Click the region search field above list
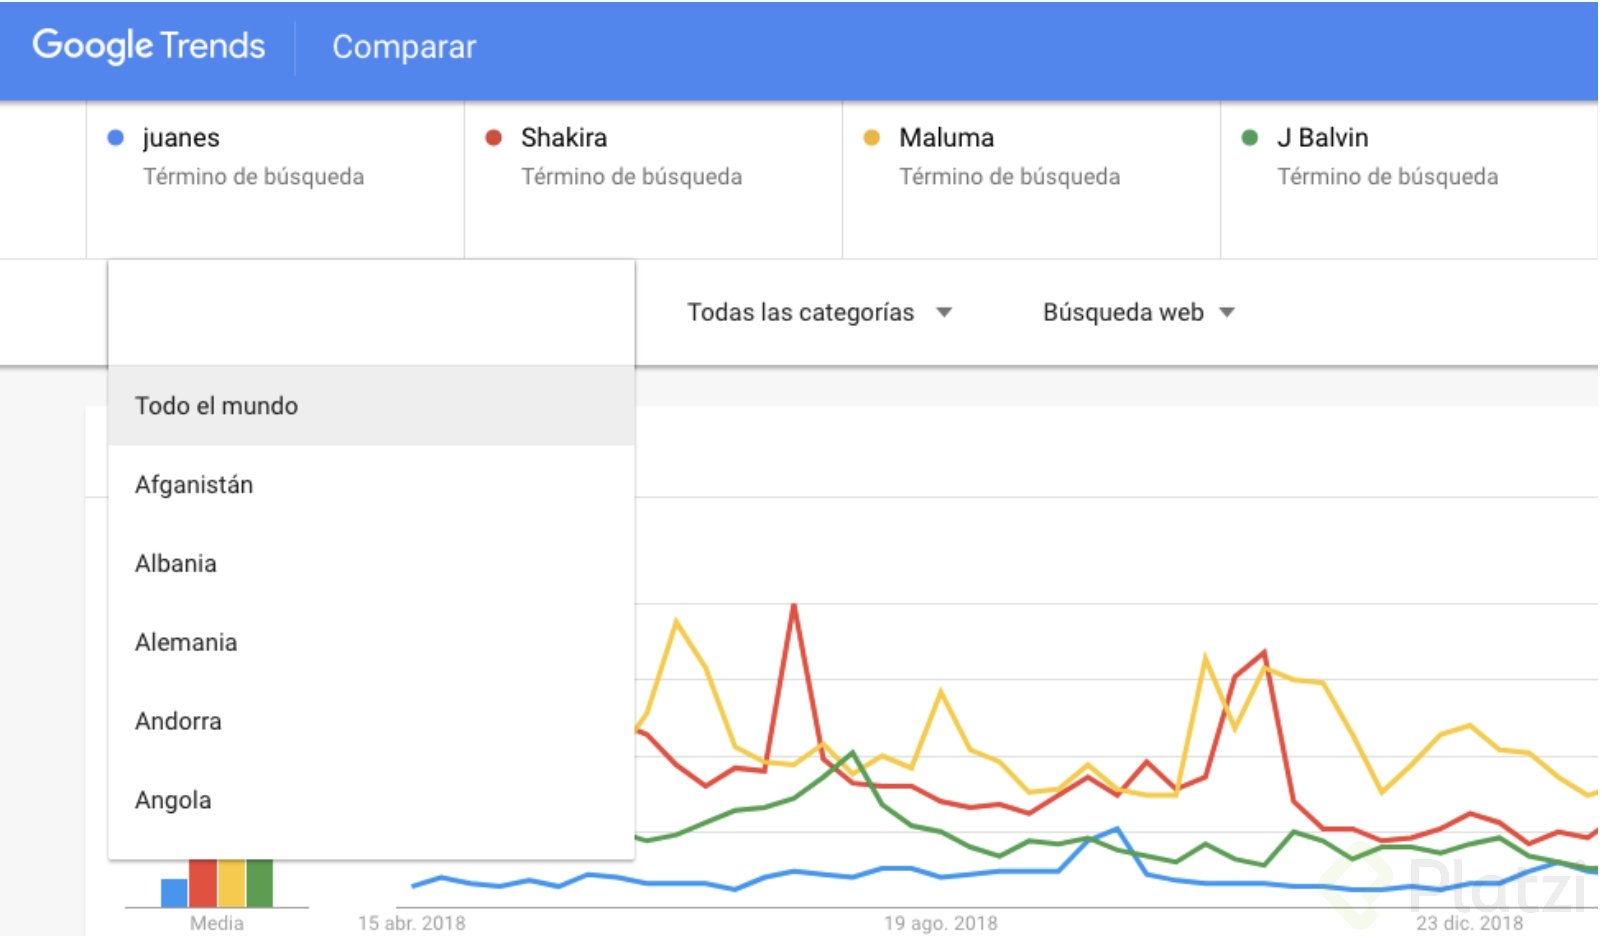The width and height of the screenshot is (1602, 940). [371, 314]
